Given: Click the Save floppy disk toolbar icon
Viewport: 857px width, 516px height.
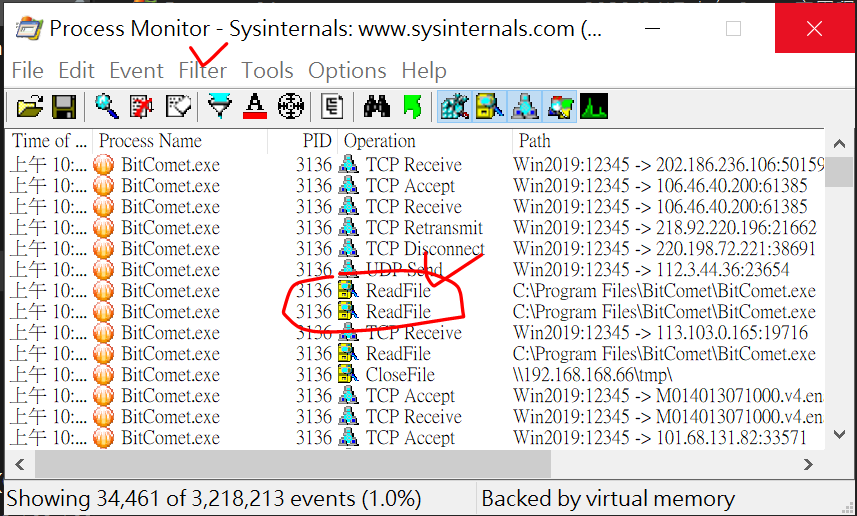Looking at the screenshot, I should coord(64,107).
